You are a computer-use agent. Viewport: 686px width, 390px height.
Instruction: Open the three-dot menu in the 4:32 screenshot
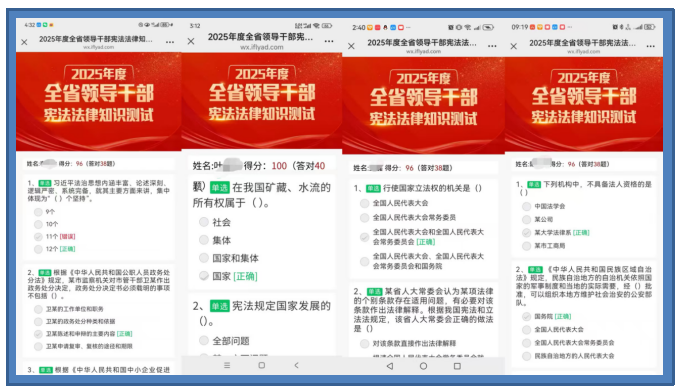[170, 42]
